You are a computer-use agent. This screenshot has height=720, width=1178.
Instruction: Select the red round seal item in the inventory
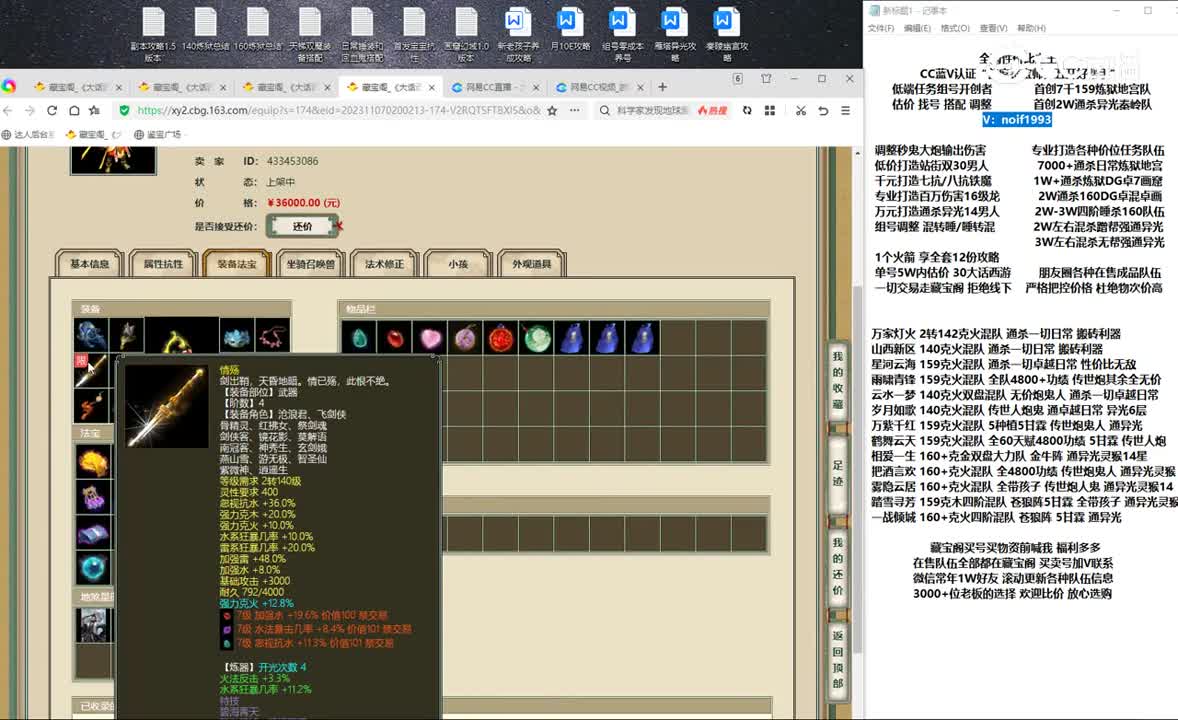pyautogui.click(x=501, y=338)
